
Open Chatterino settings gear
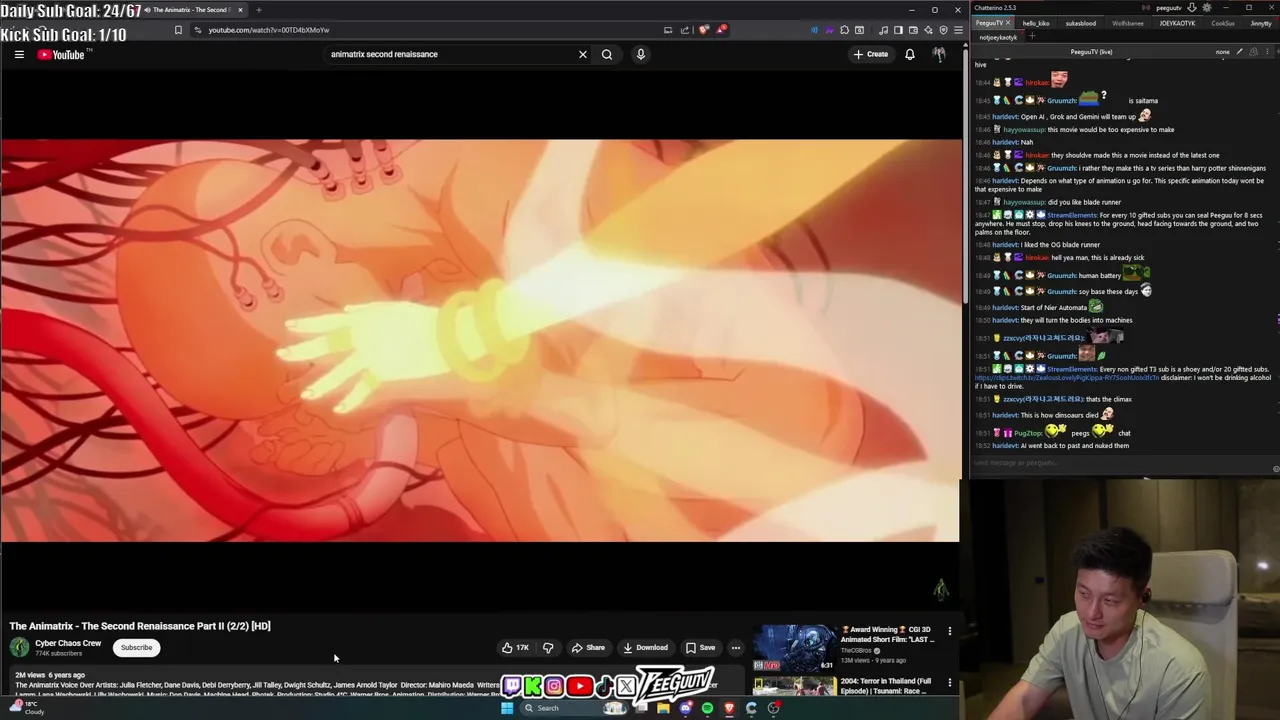coord(1207,8)
